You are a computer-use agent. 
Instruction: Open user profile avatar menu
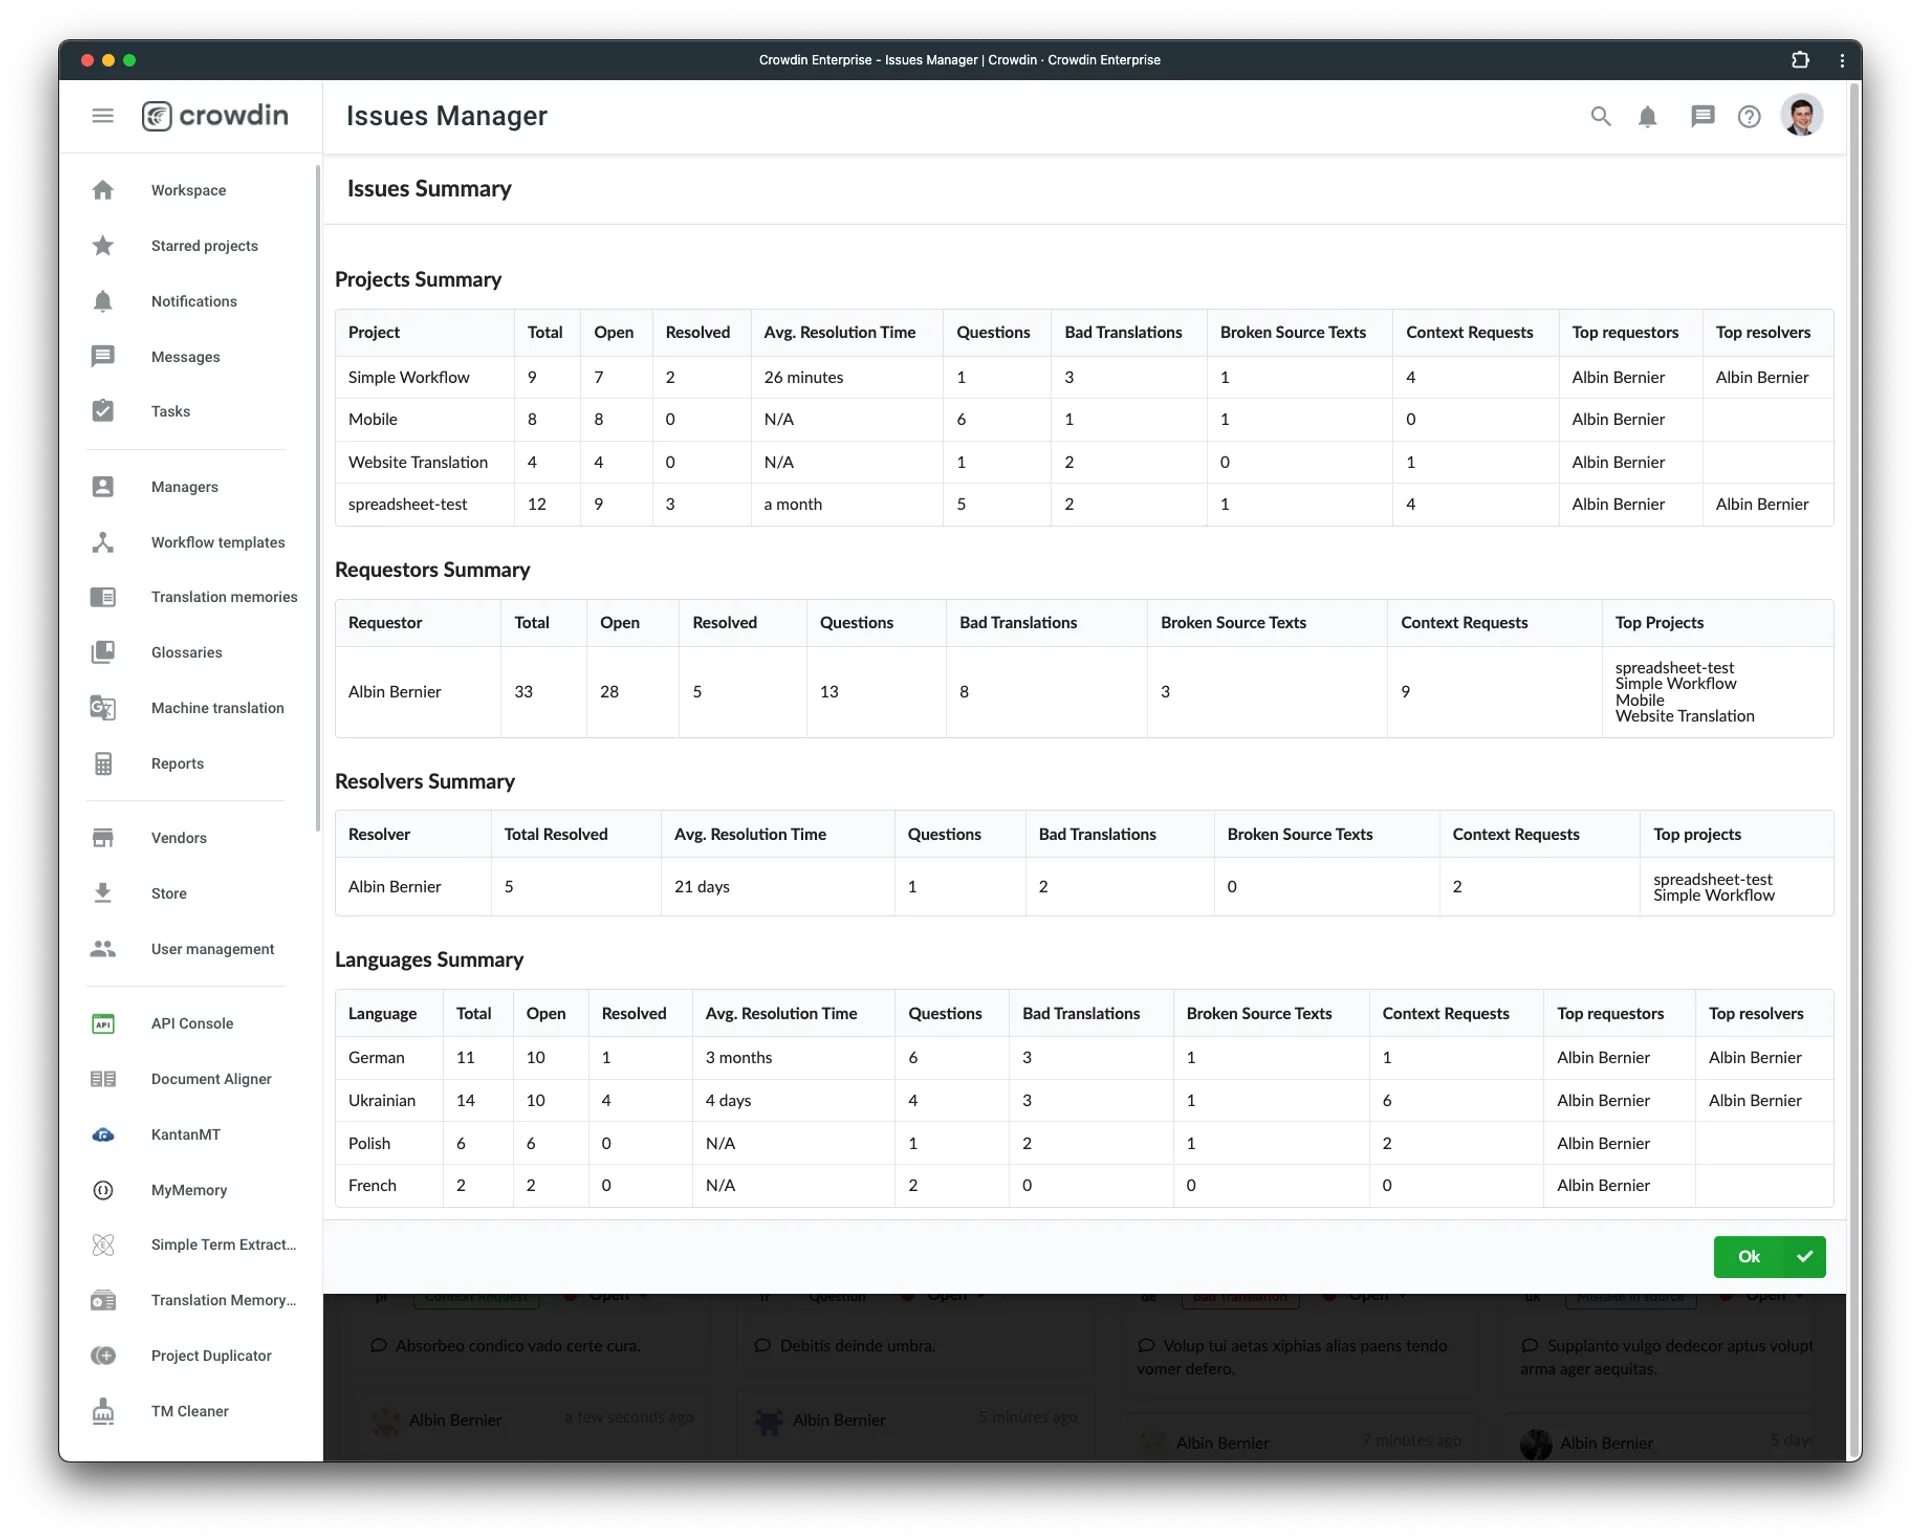coord(1805,115)
